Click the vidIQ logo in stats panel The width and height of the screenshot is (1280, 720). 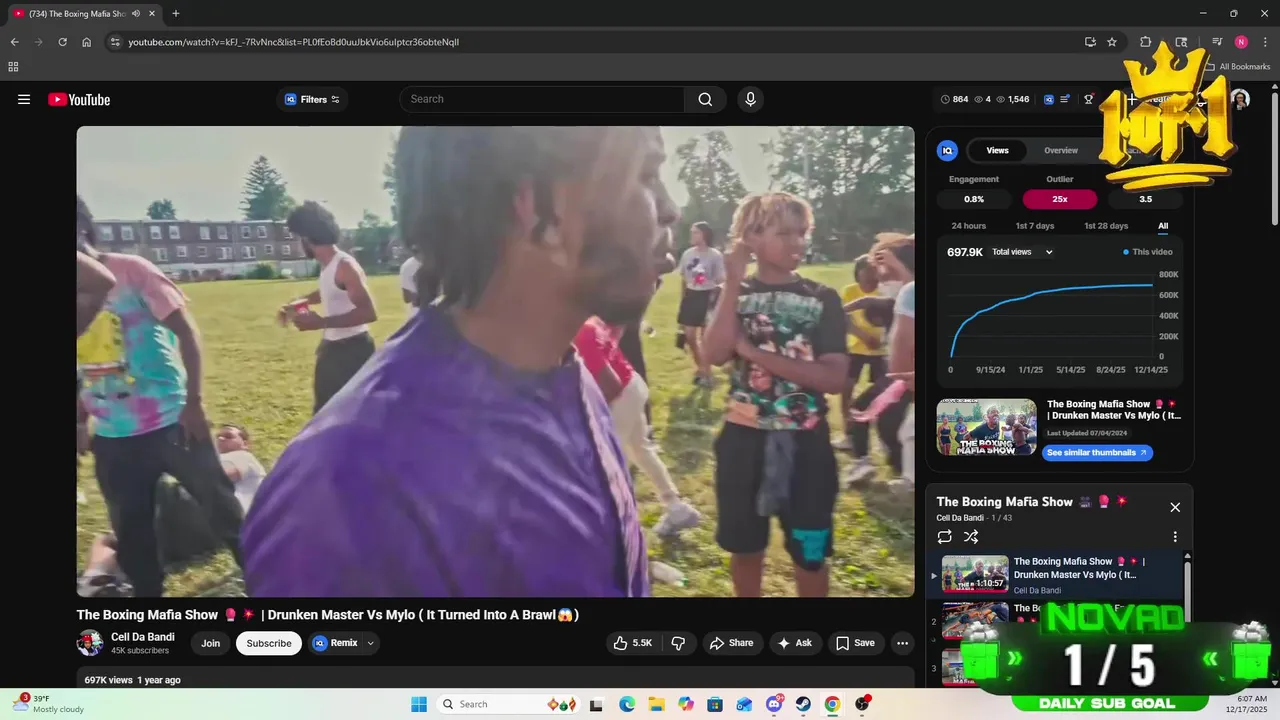tap(947, 150)
